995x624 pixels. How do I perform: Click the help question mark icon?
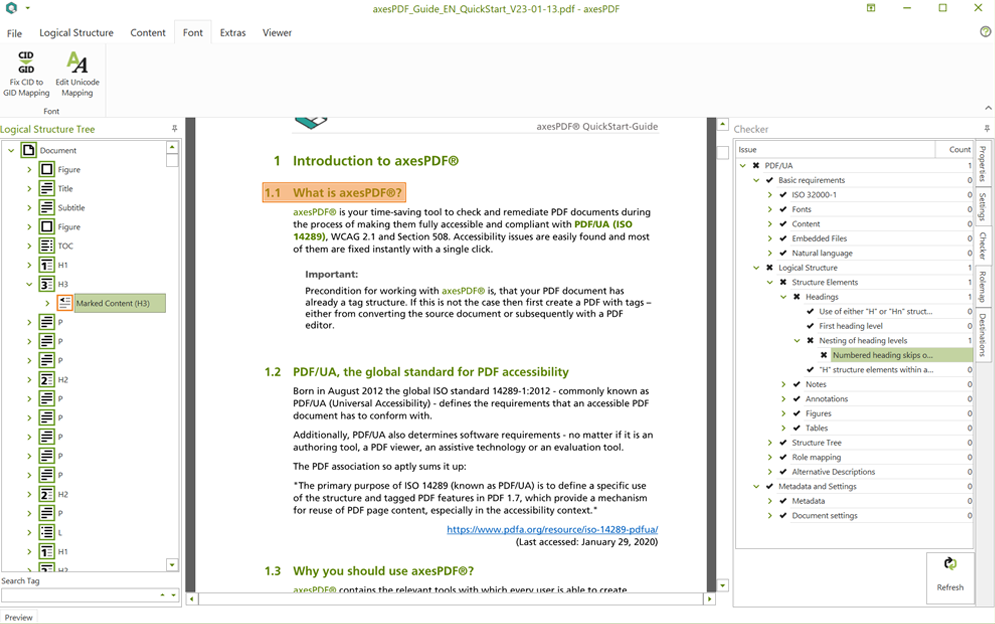pyautogui.click(x=985, y=32)
